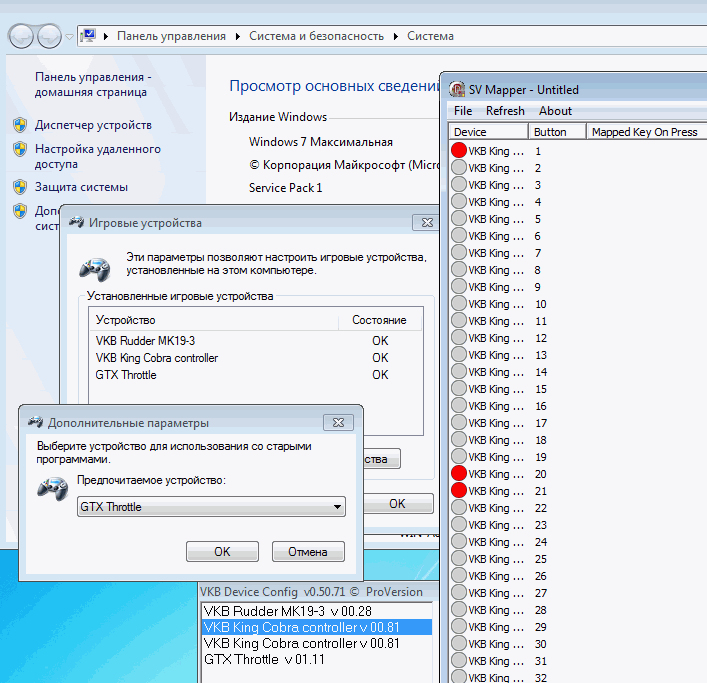Screen dimensions: 707x683
Task: Click red indicator for button 20 in SV Mapper
Action: (x=459, y=473)
